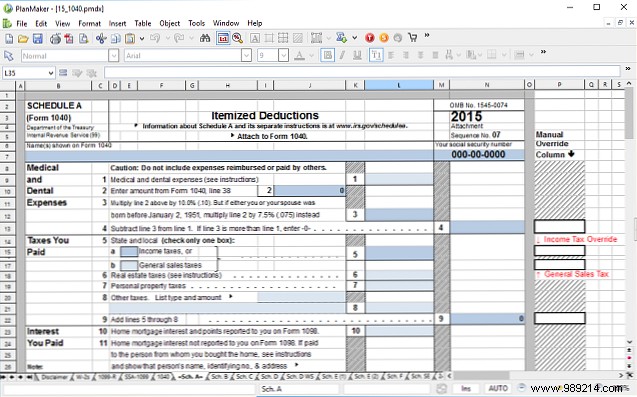This screenshot has width=637, height=397.
Task: Cut selection with the scissors icon
Action: pyautogui.click(x=101, y=39)
